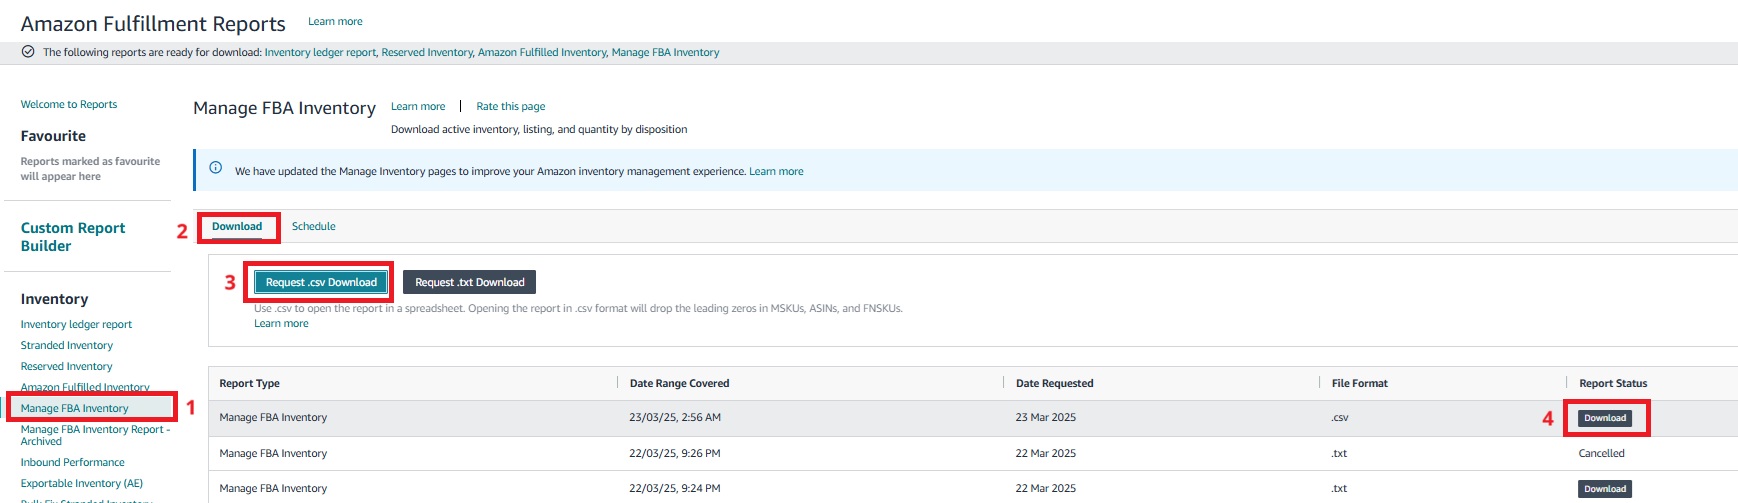This screenshot has height=503, width=1738.
Task: Select Manage FBA Inventory in the sidebar
Action: click(x=75, y=409)
